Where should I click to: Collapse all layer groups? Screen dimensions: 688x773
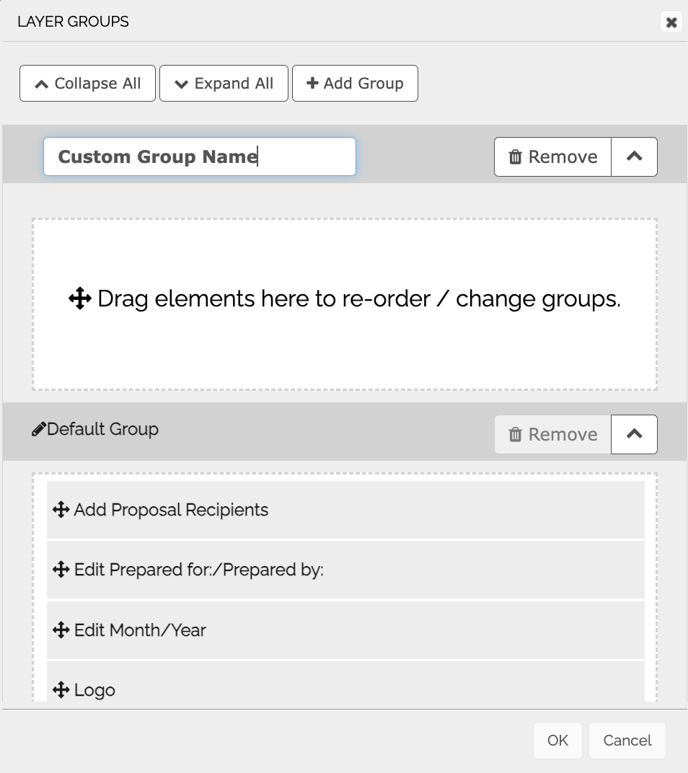tap(88, 83)
